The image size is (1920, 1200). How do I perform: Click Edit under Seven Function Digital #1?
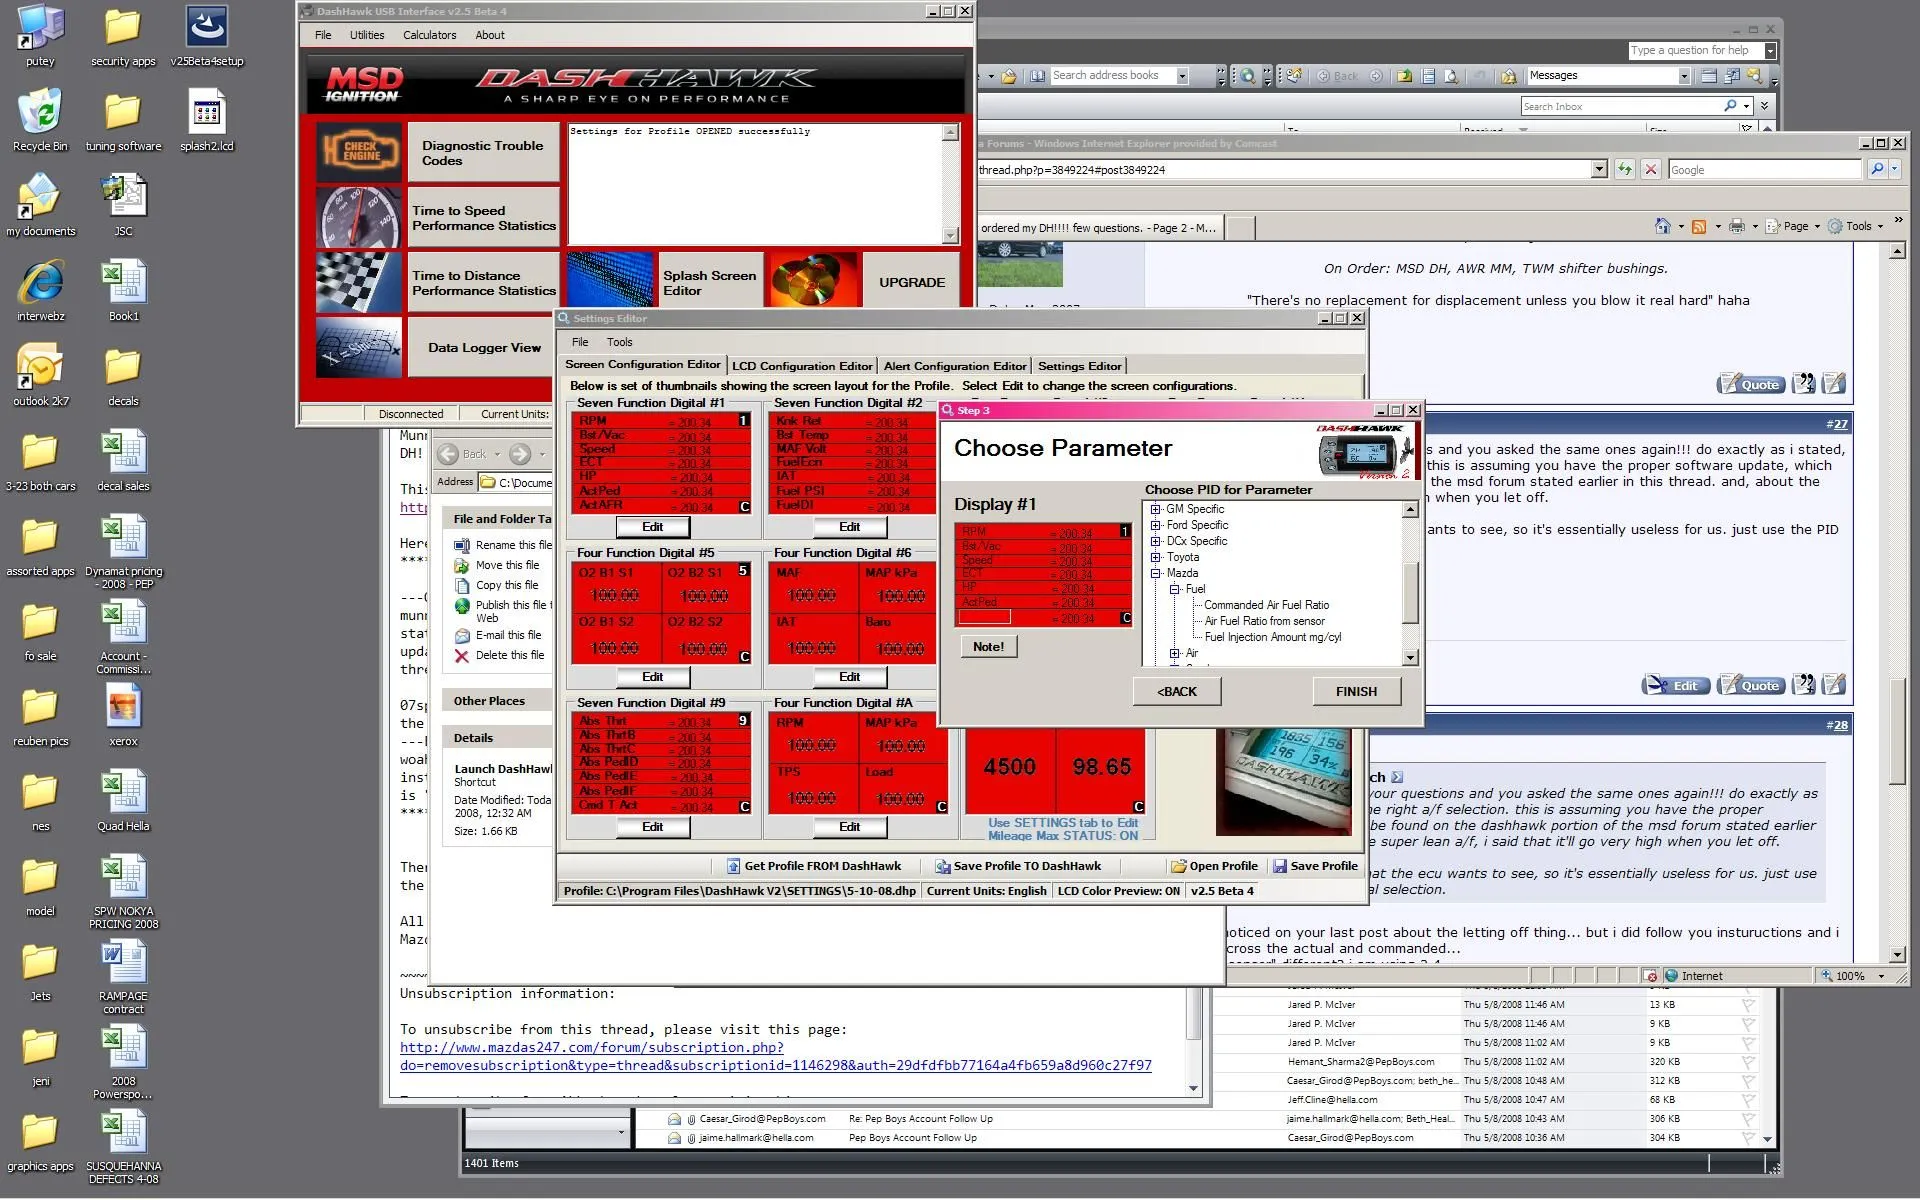(652, 527)
